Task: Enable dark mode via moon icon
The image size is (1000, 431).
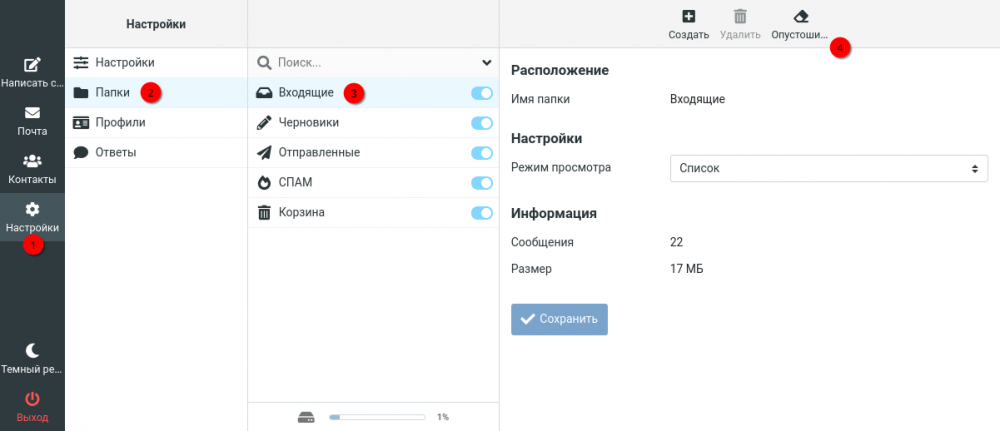Action: (x=32, y=350)
